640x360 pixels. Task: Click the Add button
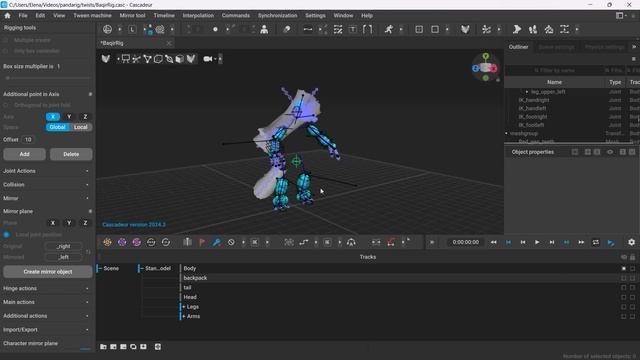(24, 154)
